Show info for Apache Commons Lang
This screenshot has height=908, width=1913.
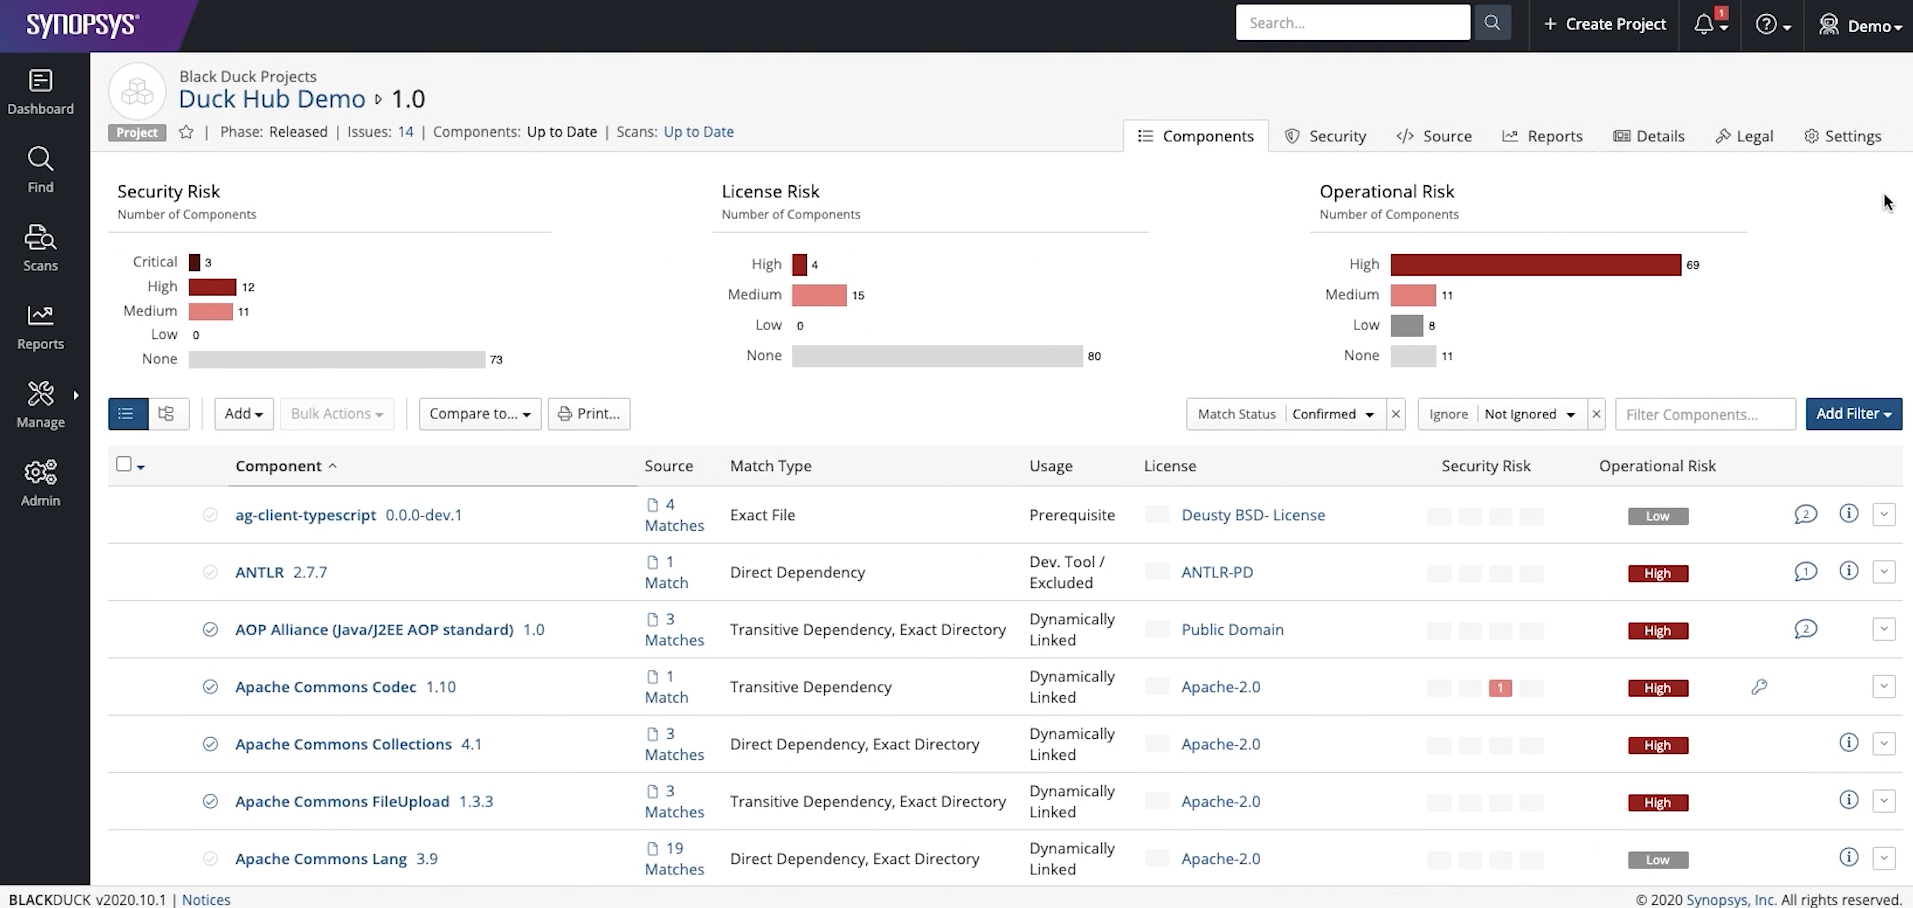pos(1849,857)
